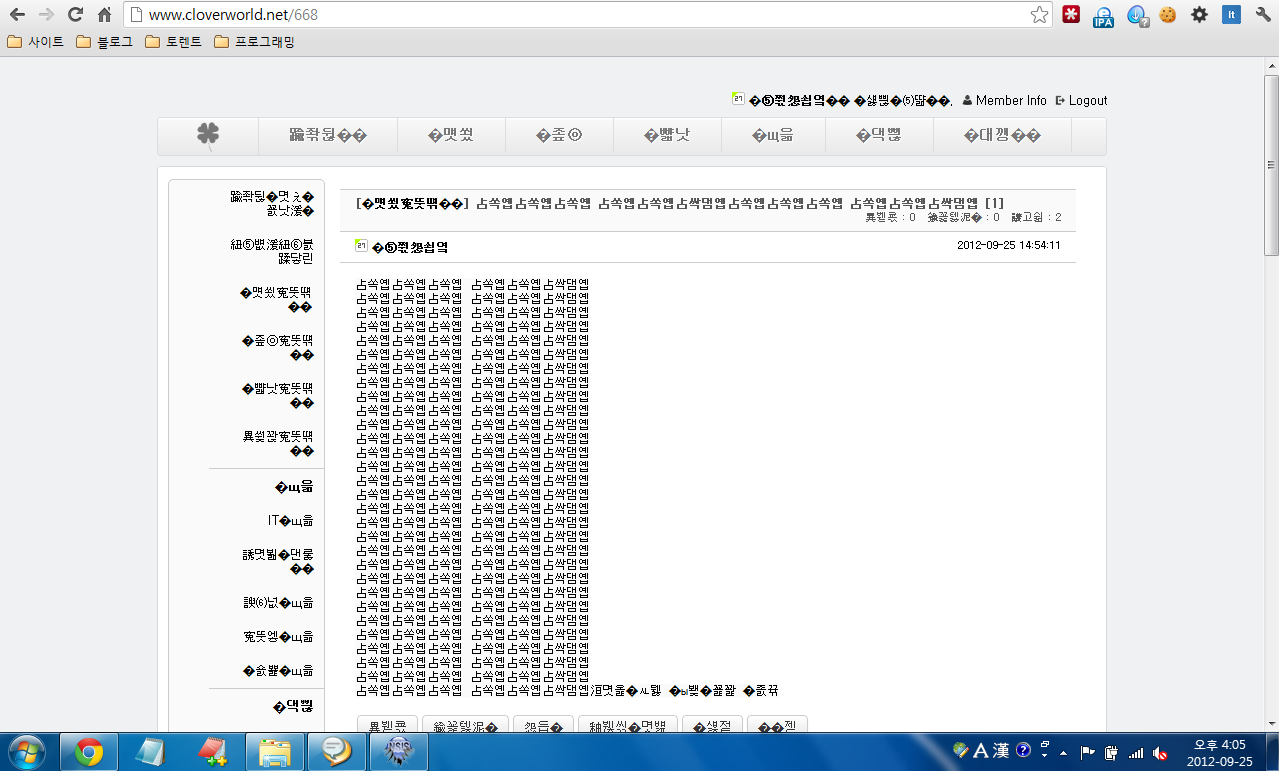This screenshot has height=771, width=1279.
Task: Click the LastPass extension icon
Action: tap(1071, 15)
